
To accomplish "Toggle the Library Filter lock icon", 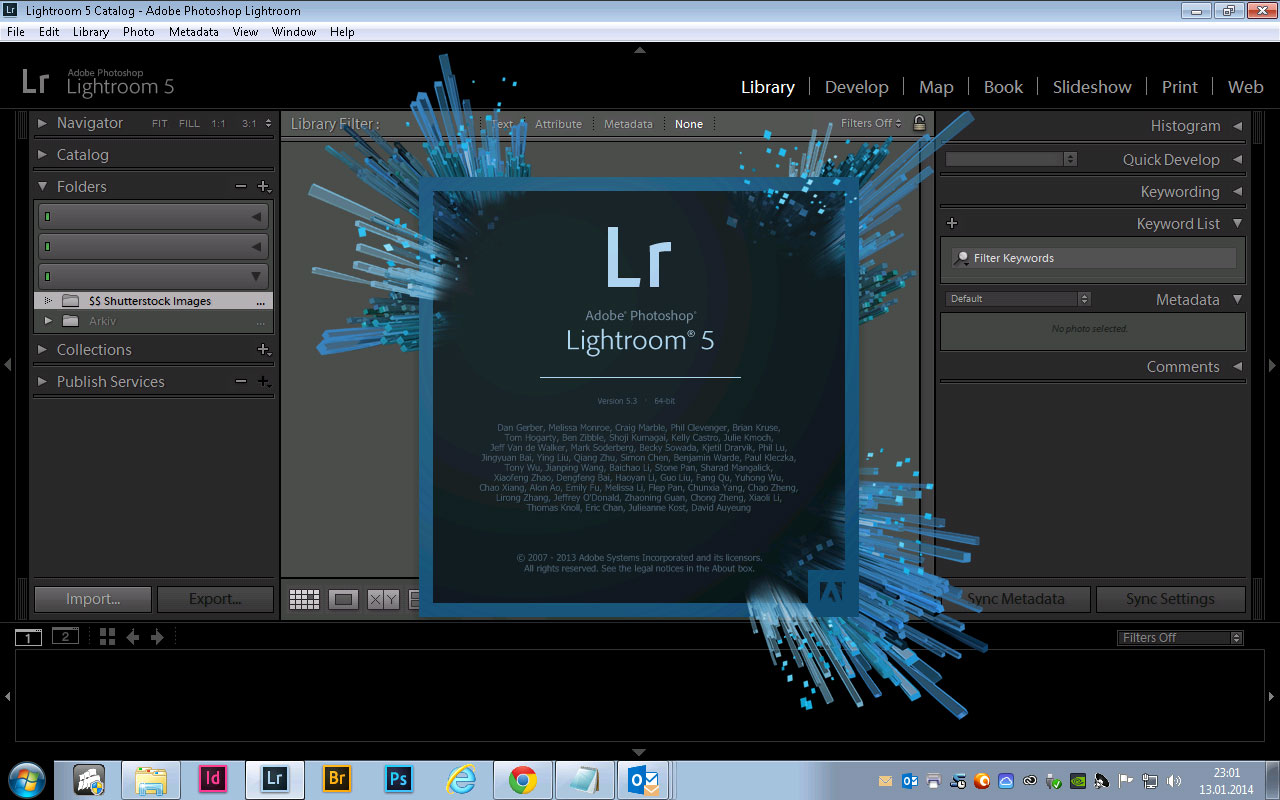I will coord(919,123).
